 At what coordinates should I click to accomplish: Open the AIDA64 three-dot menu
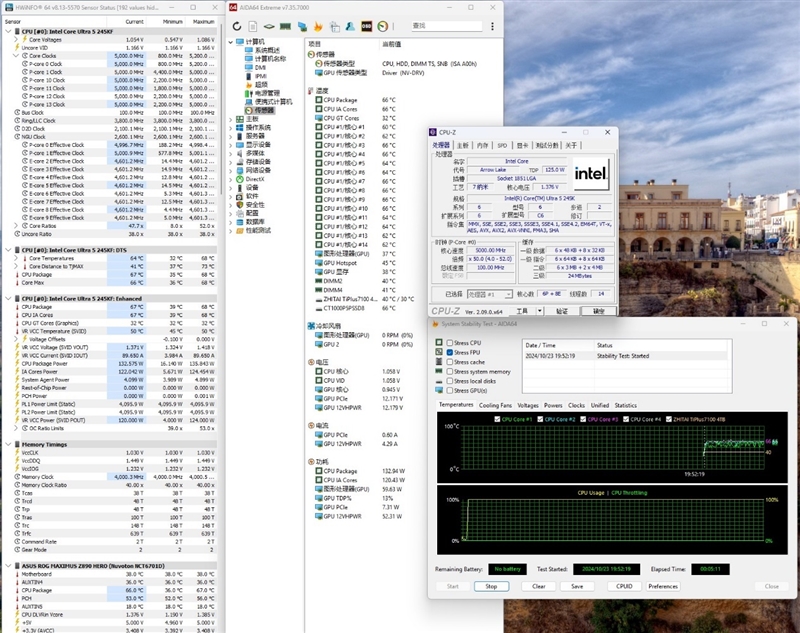492,26
